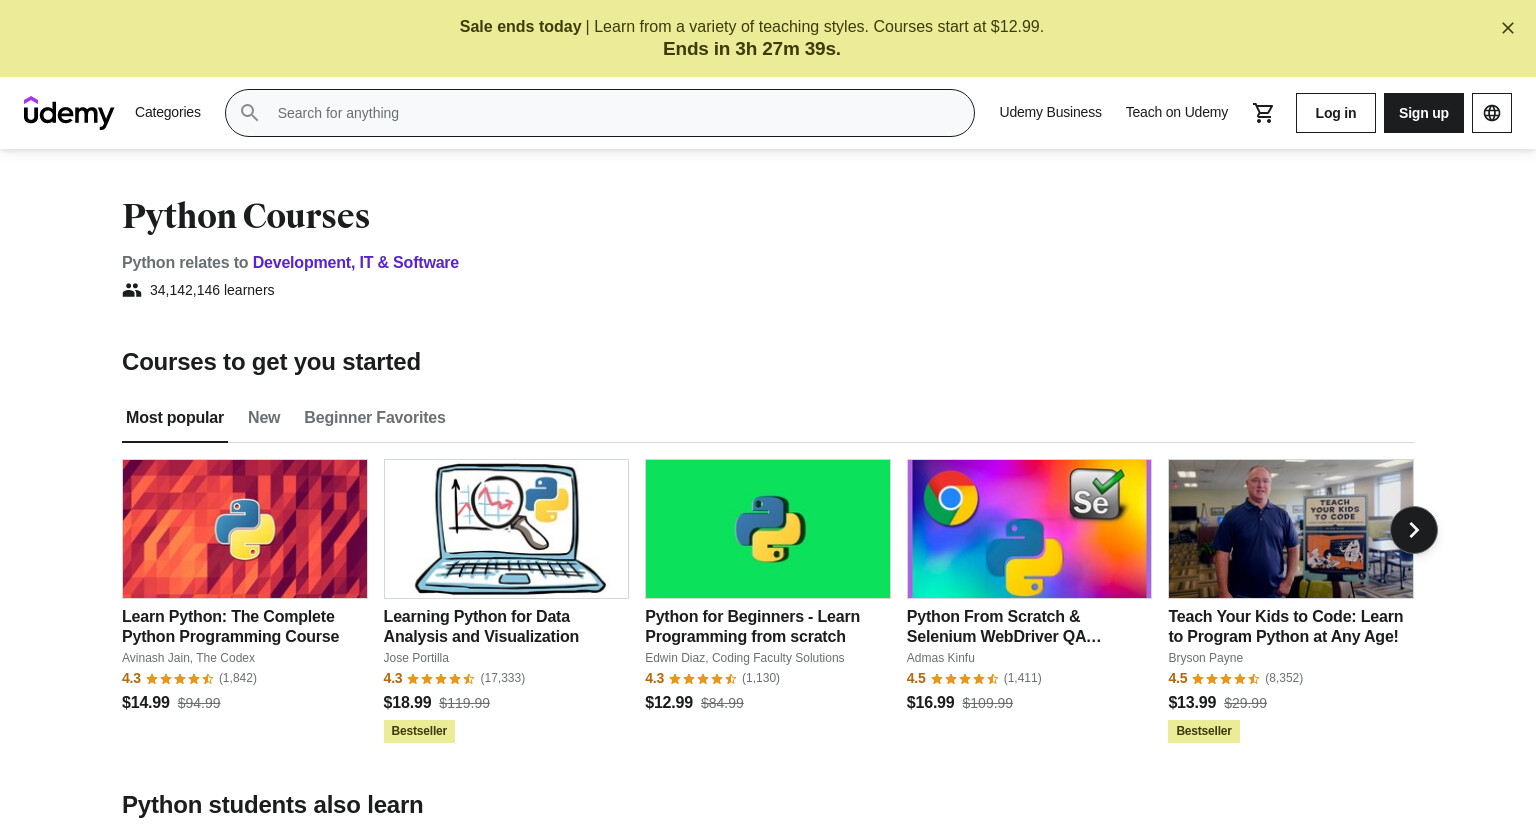Image resolution: width=1536 pixels, height=834 pixels.
Task: Focus the Search for anything field
Action: [600, 113]
